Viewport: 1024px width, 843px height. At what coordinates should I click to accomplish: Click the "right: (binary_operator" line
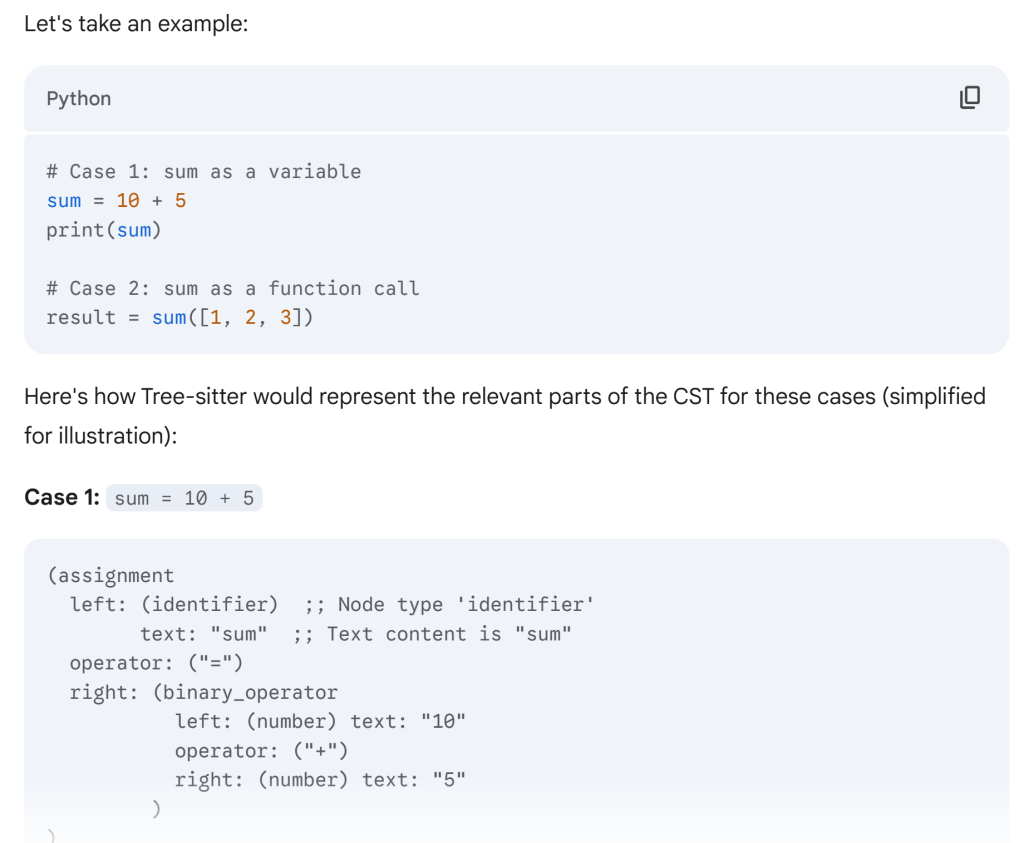tap(203, 692)
